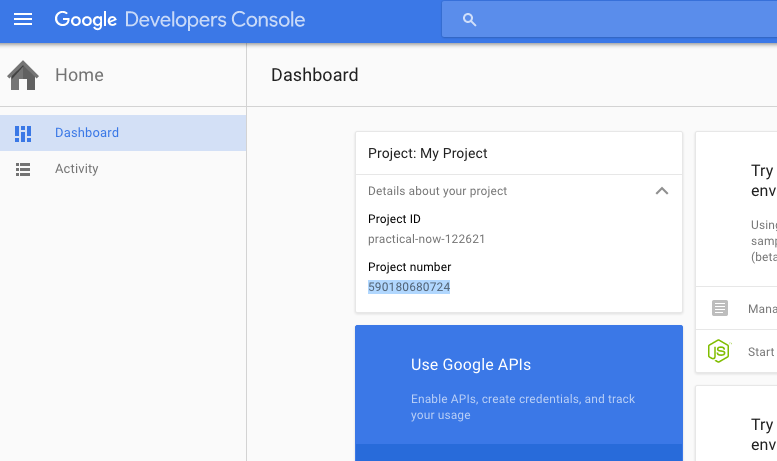Click the Dashboard grid icon in sidebar
Screen dimensions: 777x461
coord(23,133)
